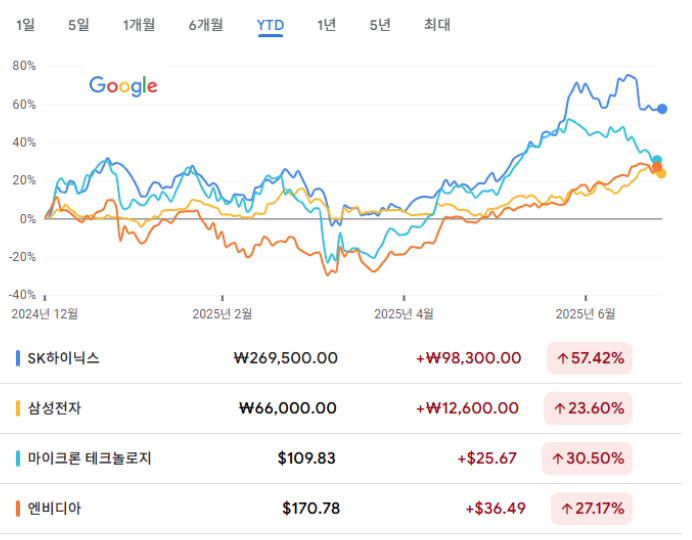Click the active YTD tab

[x=270, y=25]
